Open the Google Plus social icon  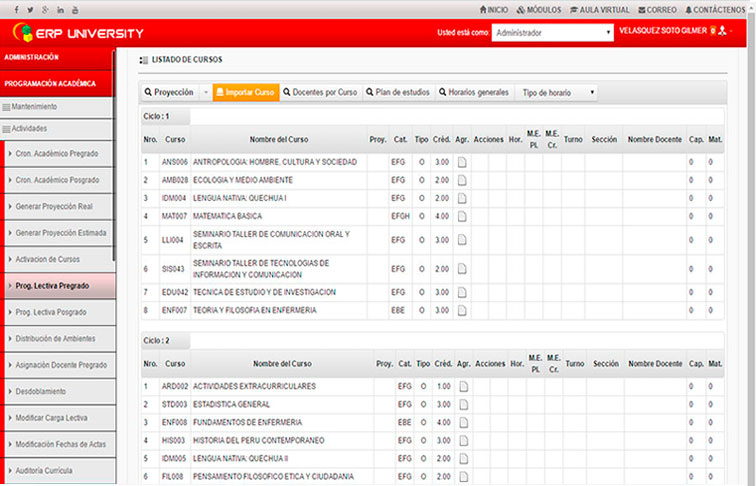pos(45,10)
